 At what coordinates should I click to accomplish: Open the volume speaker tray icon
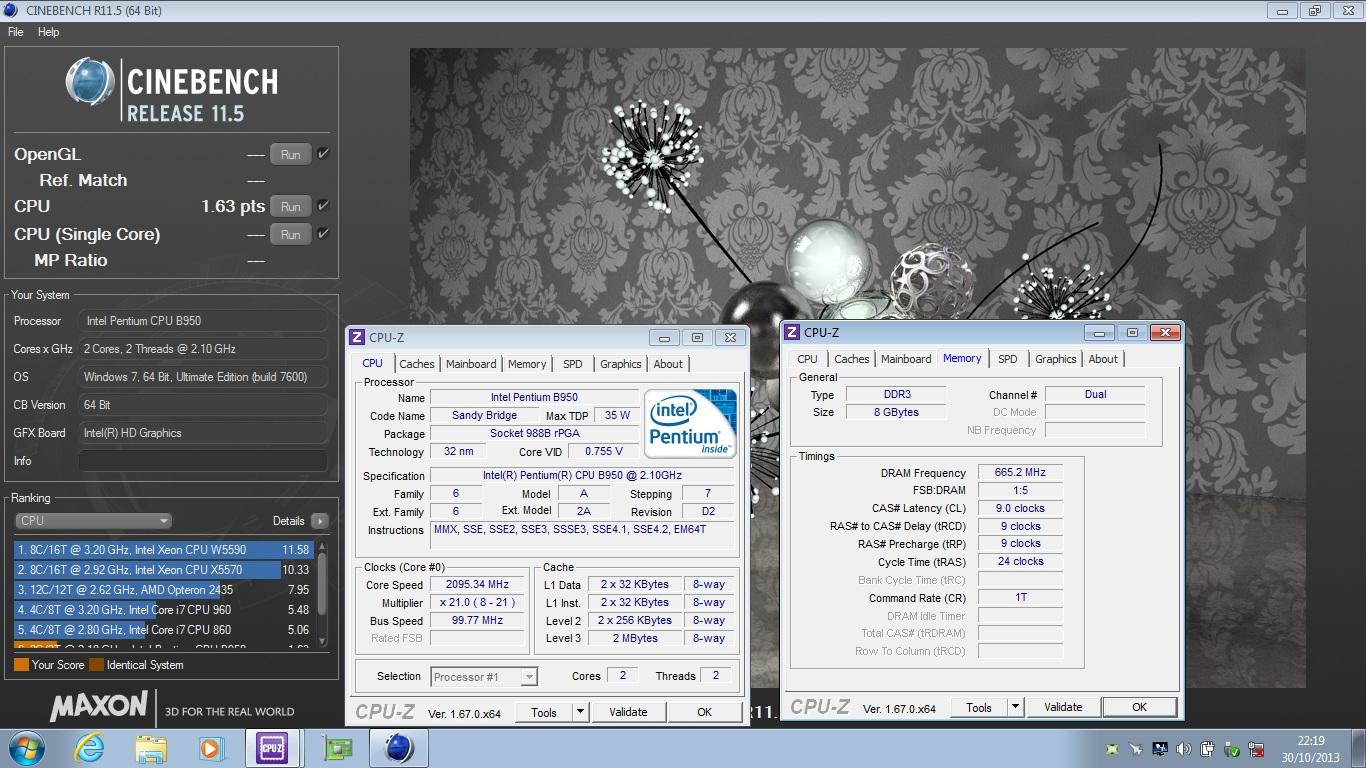click(1184, 749)
